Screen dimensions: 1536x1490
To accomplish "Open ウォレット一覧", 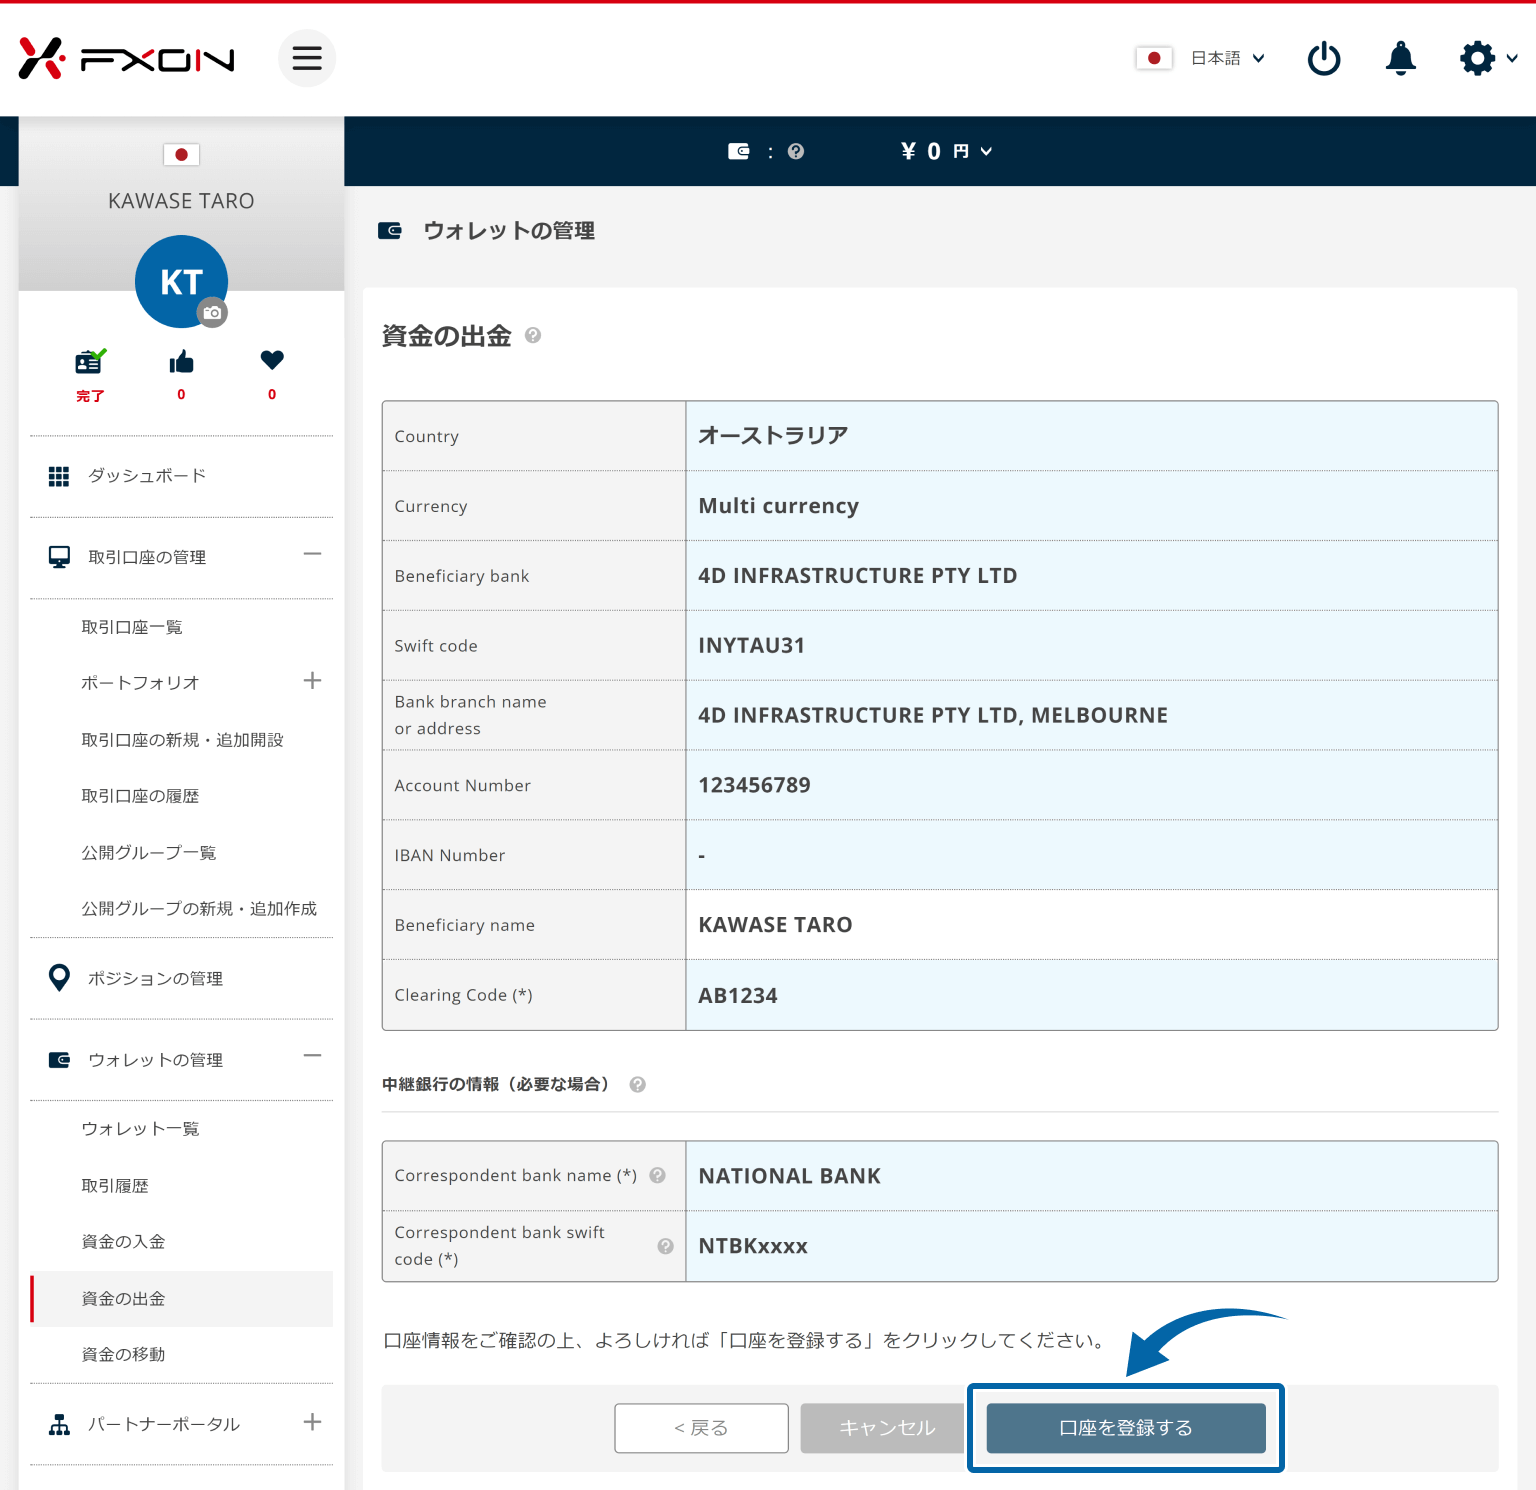I will [140, 1129].
